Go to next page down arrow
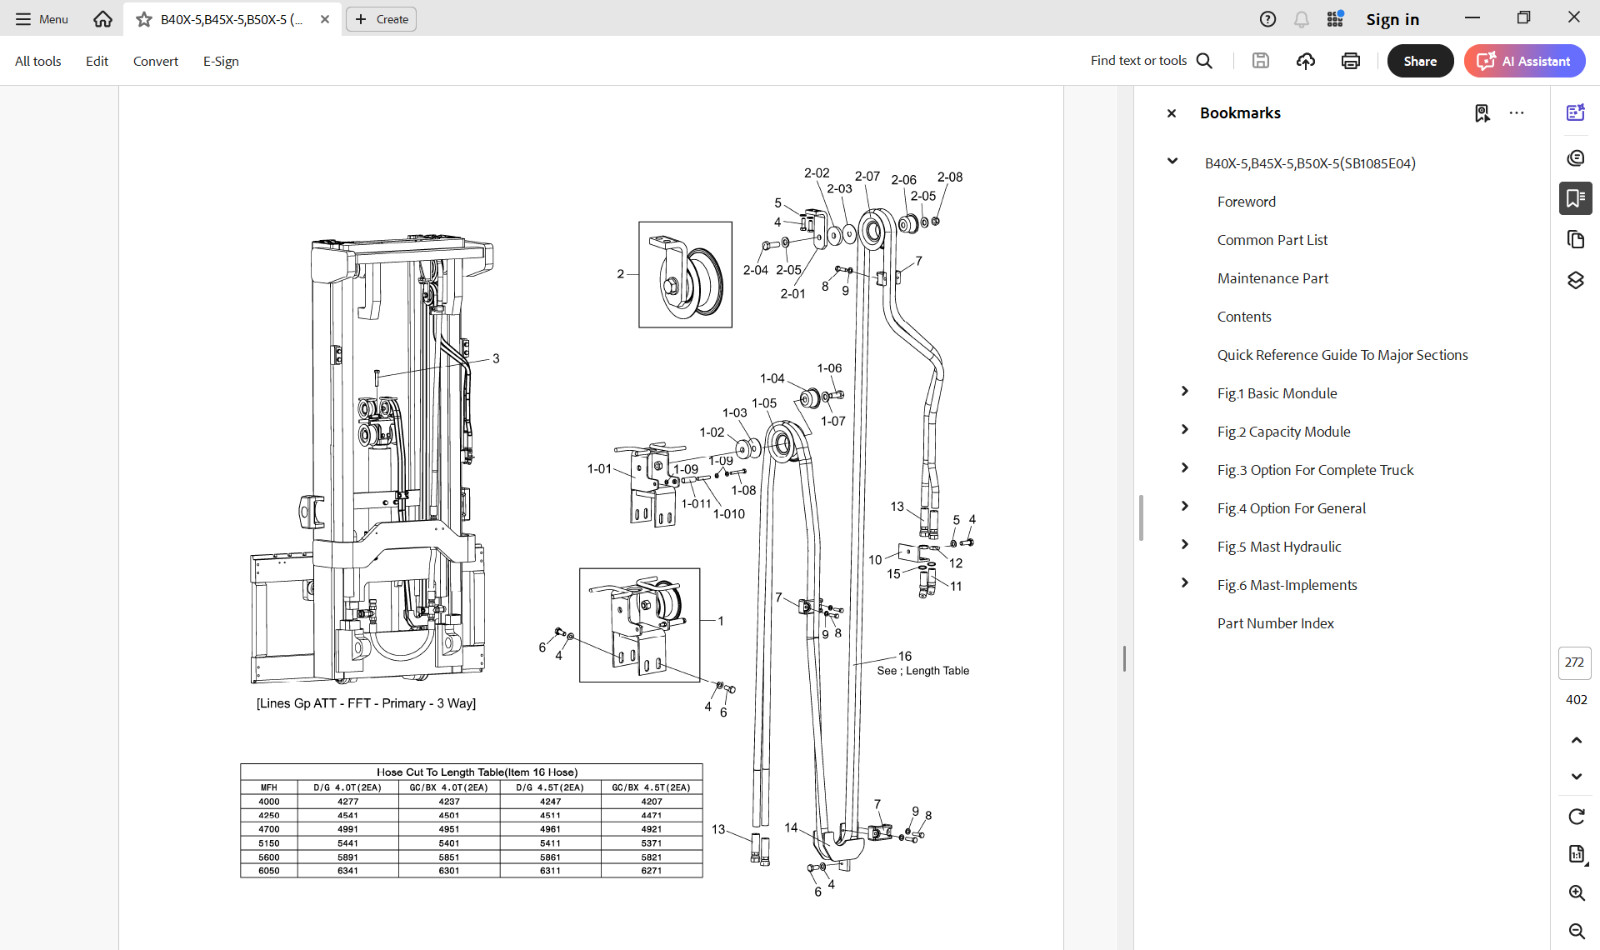This screenshot has height=950, width=1600. tap(1576, 777)
